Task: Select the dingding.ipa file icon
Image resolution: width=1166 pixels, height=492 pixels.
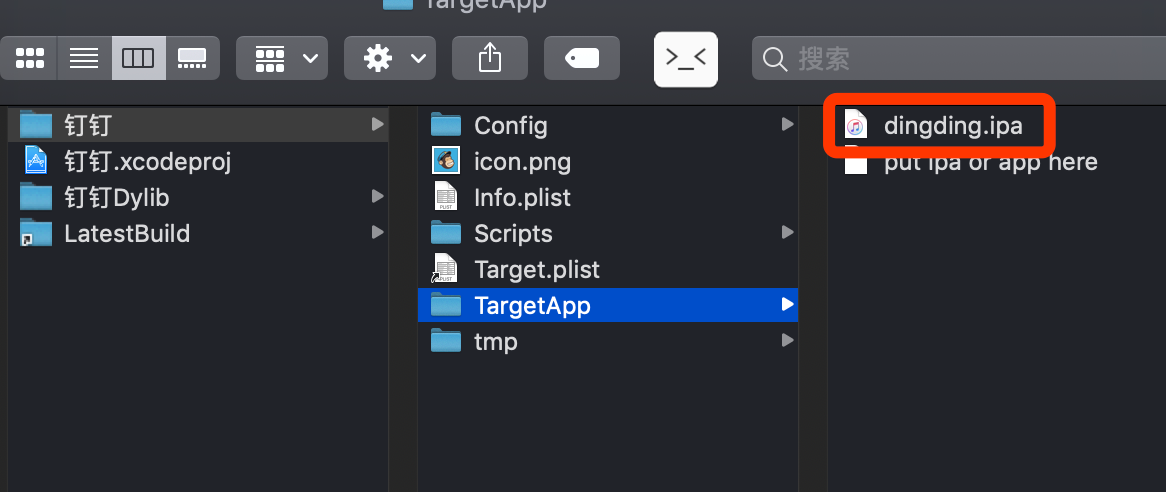Action: coord(856,126)
